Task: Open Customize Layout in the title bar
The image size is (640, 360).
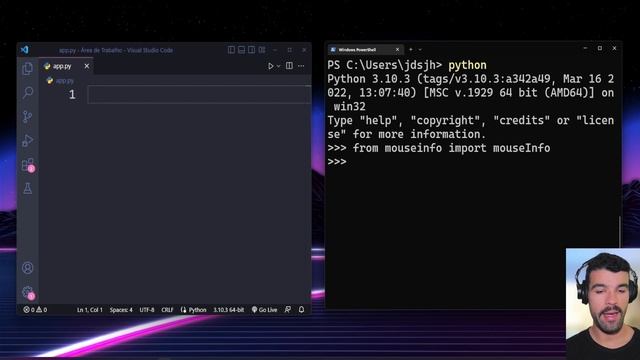Action: click(x=262, y=50)
